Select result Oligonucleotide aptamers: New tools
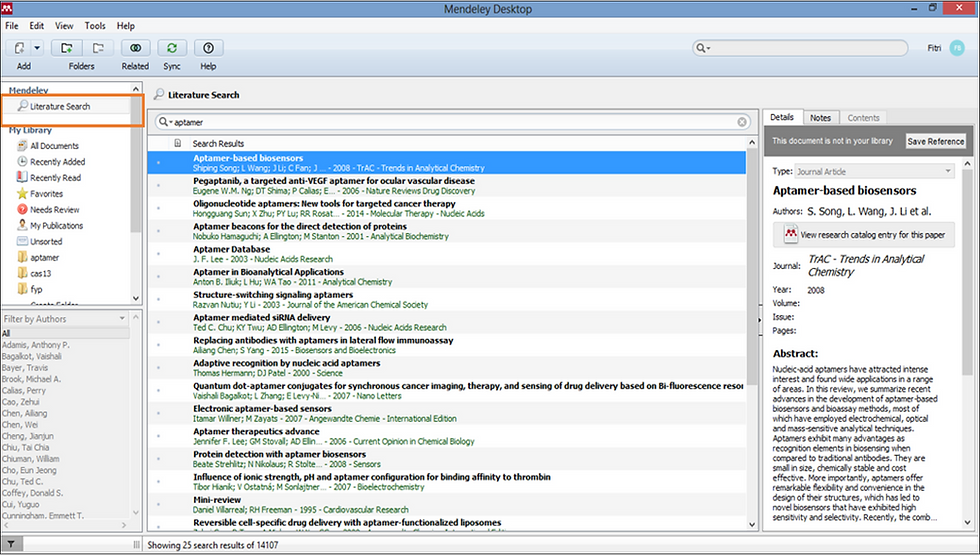This screenshot has height=555, width=980. coord(446,208)
